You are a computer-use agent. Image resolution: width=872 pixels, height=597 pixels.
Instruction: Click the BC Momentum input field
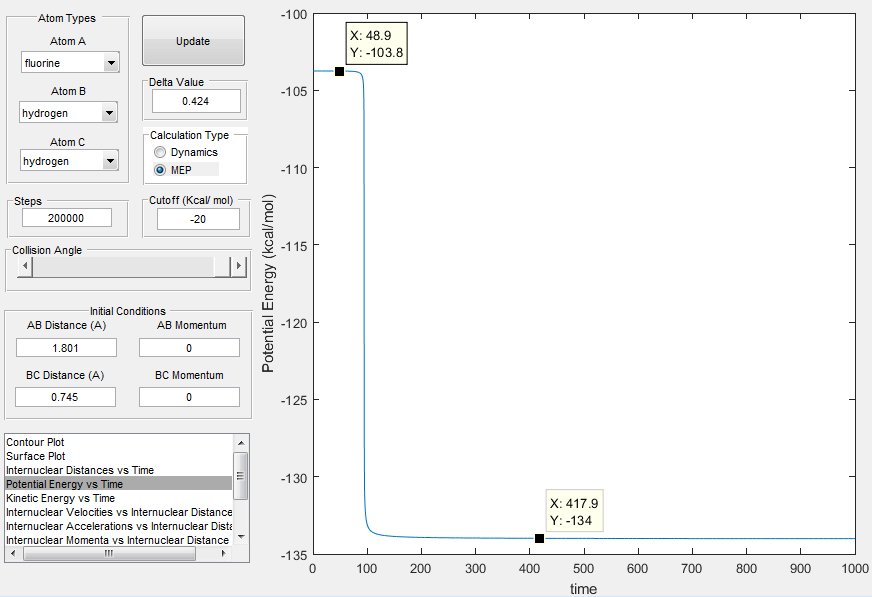click(189, 397)
